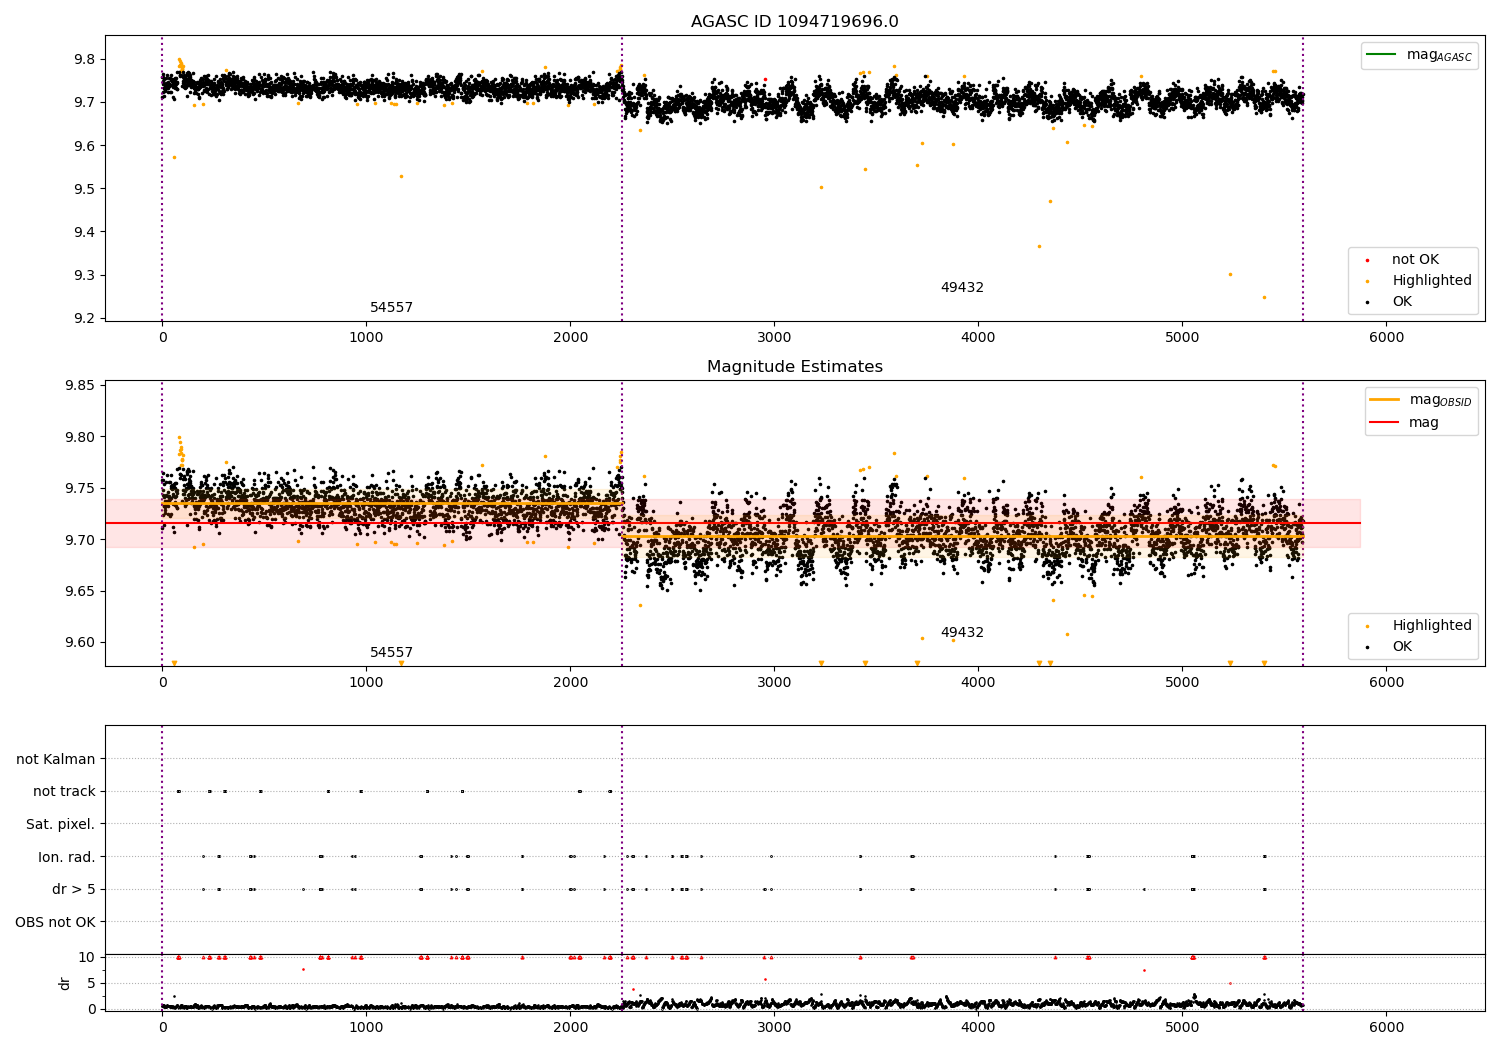Click the red 'mag' legend entry in the middle plot
Screen dimensions: 1500x1050
[1404, 423]
